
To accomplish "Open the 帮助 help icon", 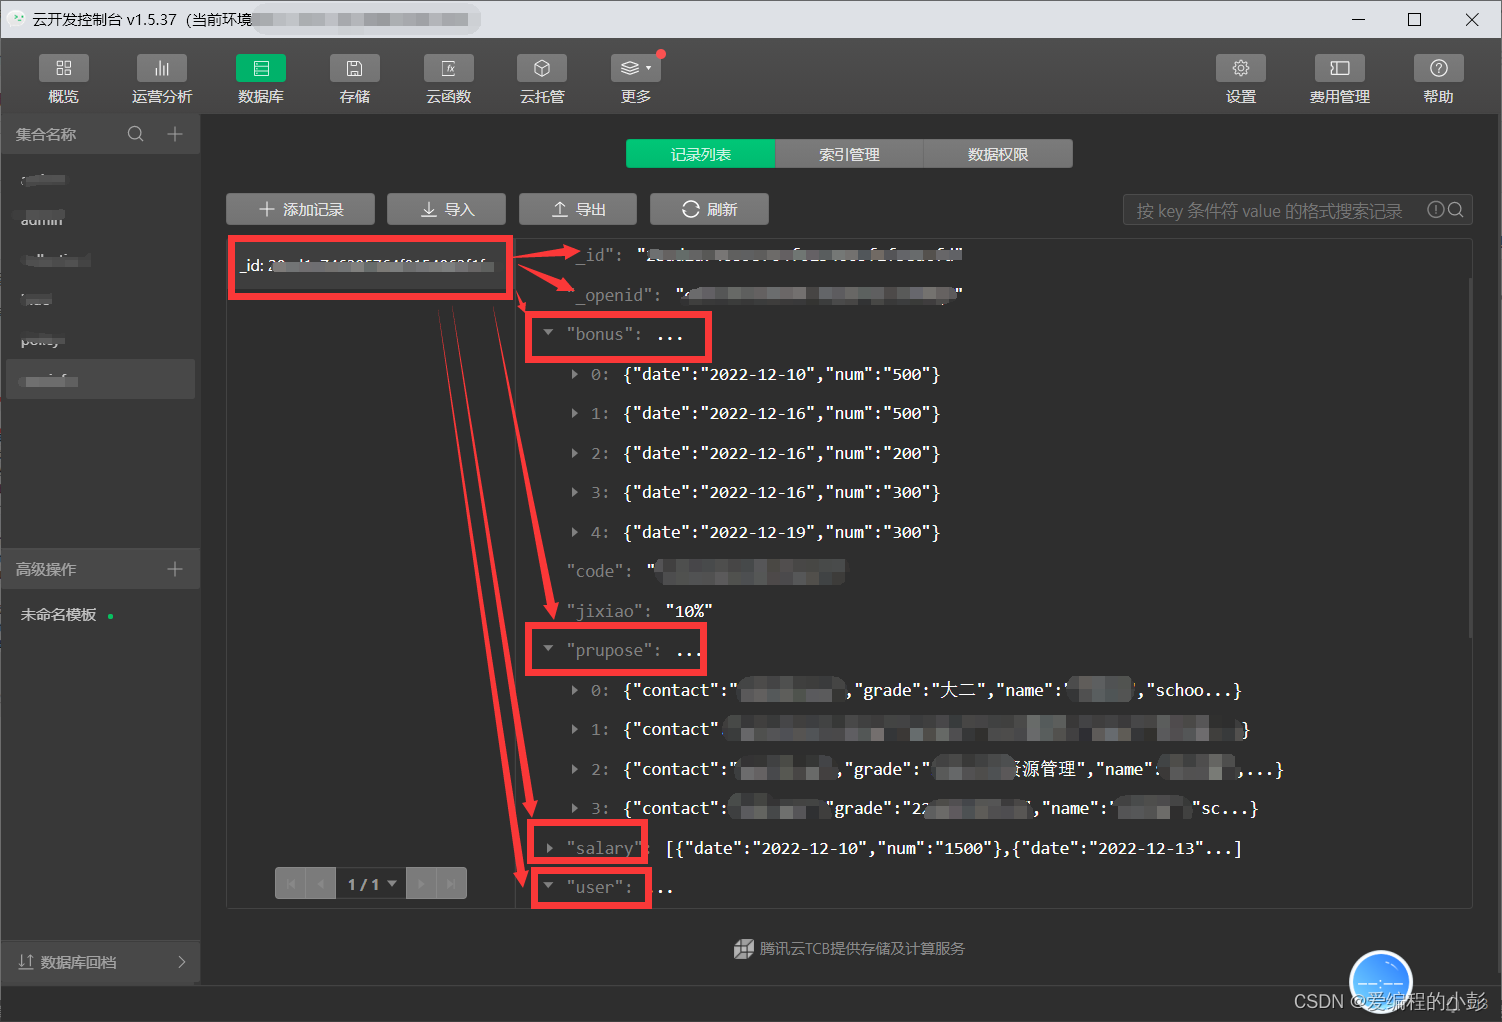I will pos(1439,68).
